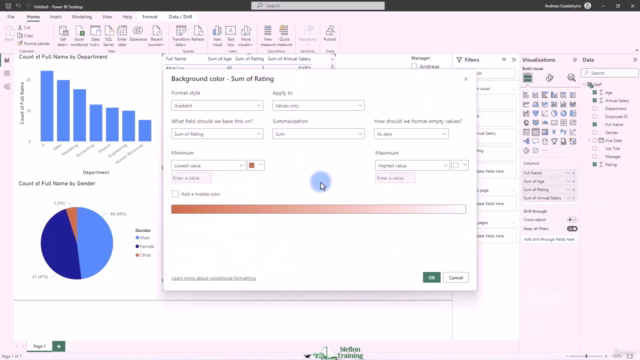Open the base field dropdown
The width and height of the screenshot is (640, 360).
(217, 134)
